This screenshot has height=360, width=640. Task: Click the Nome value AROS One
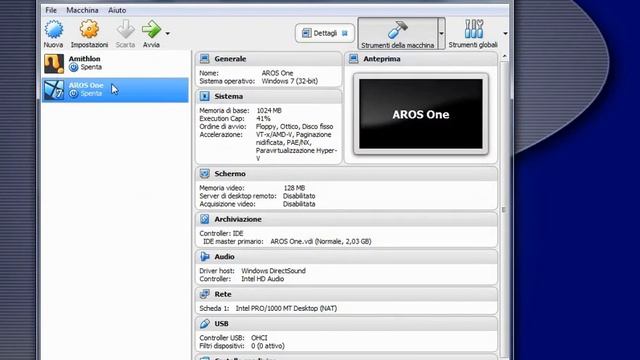point(278,73)
